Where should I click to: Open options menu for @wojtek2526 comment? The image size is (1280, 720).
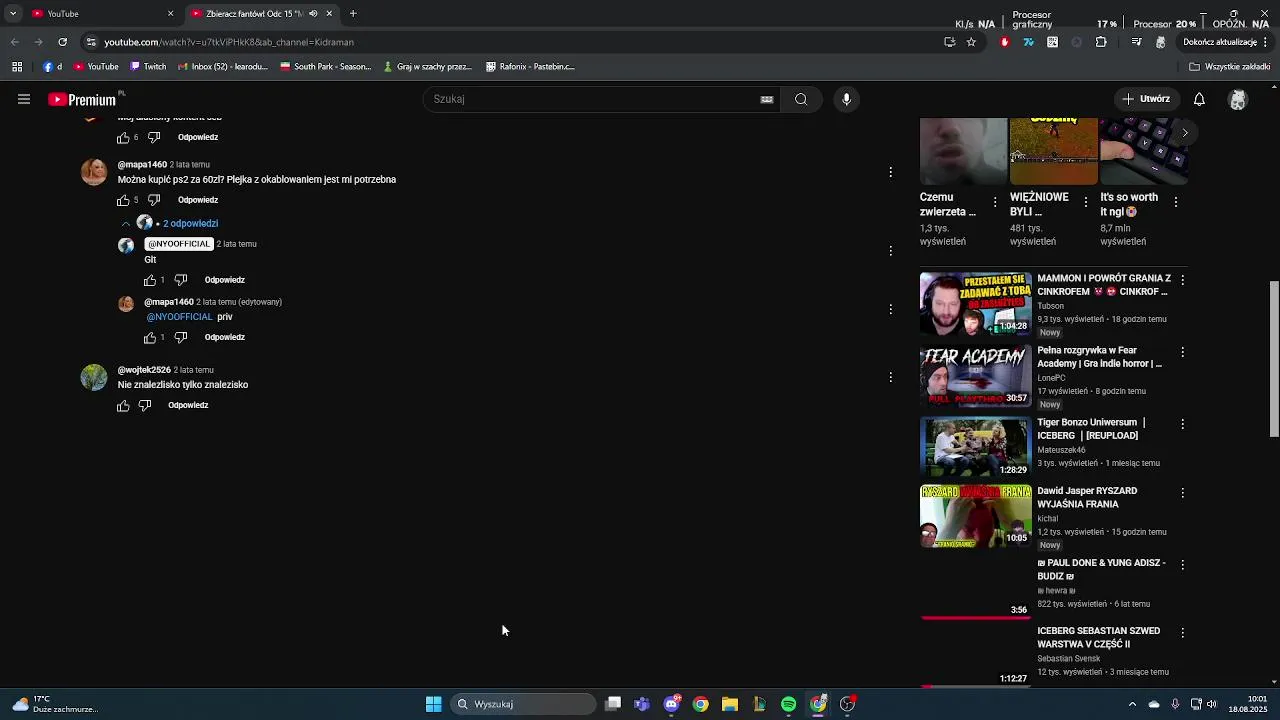890,377
